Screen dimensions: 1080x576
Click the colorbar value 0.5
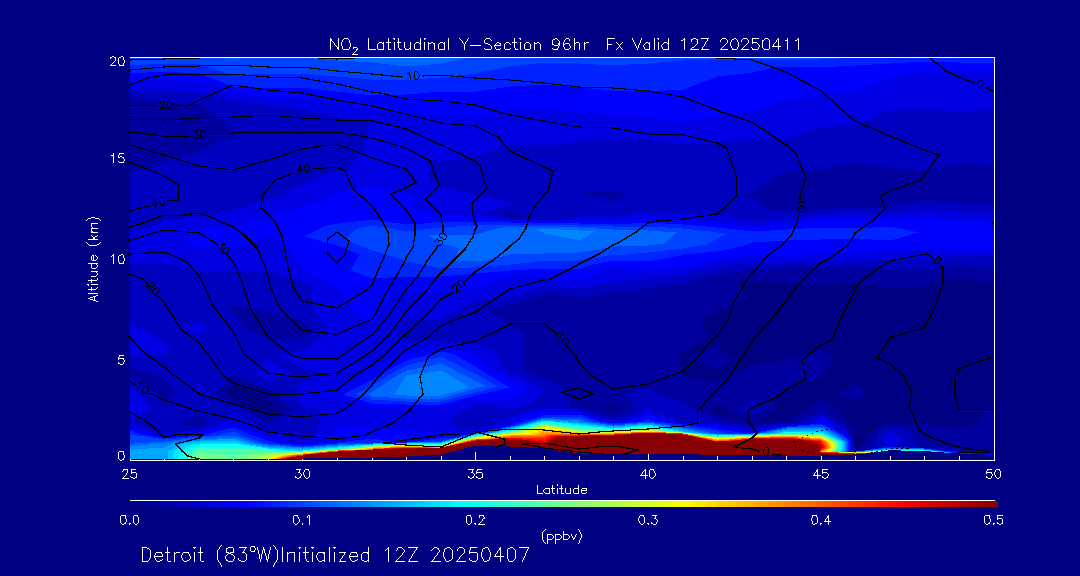(994, 521)
